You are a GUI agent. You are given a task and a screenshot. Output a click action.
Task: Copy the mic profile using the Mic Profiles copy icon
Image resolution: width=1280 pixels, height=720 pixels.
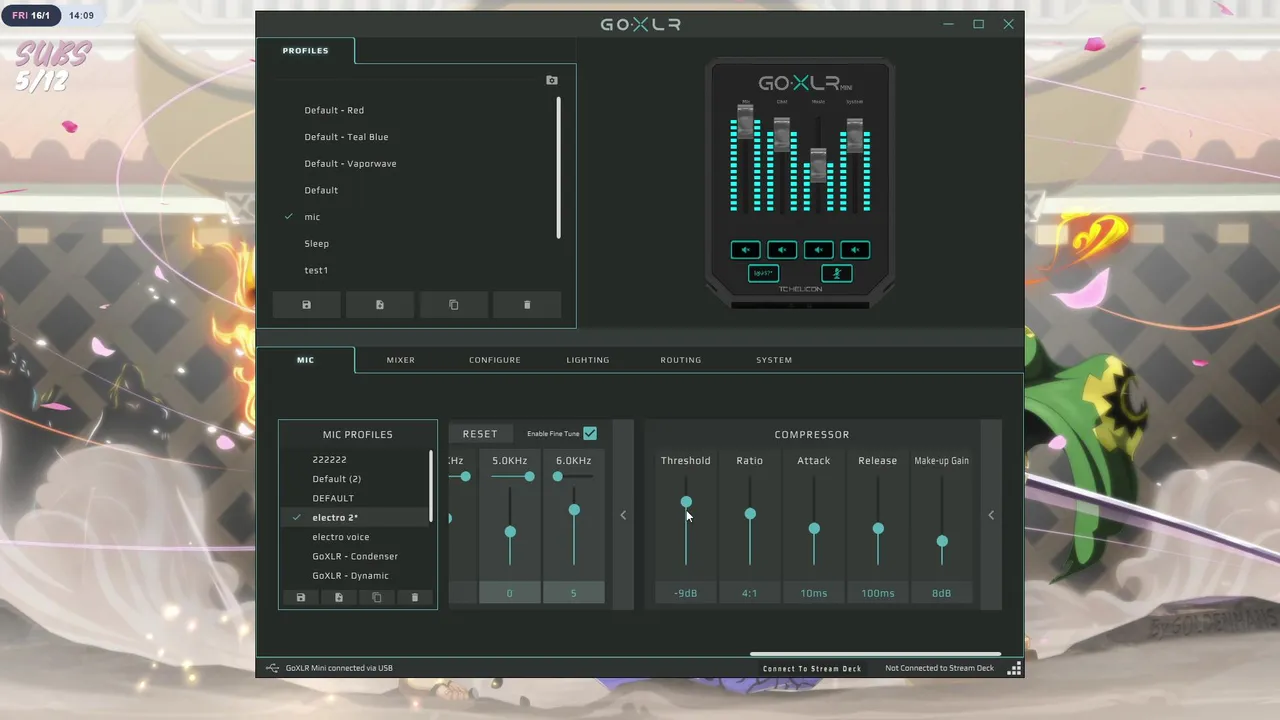[x=377, y=597]
